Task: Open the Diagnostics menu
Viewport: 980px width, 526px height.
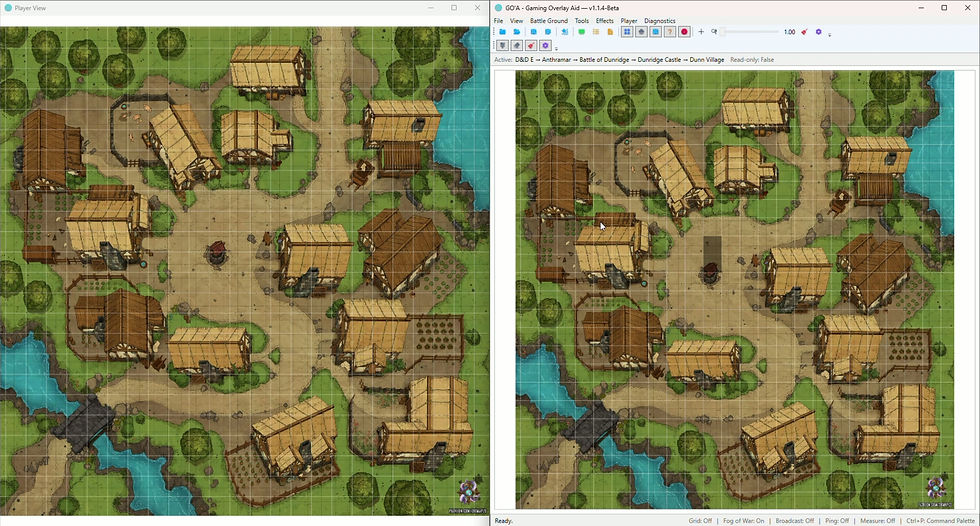Action: tap(659, 21)
